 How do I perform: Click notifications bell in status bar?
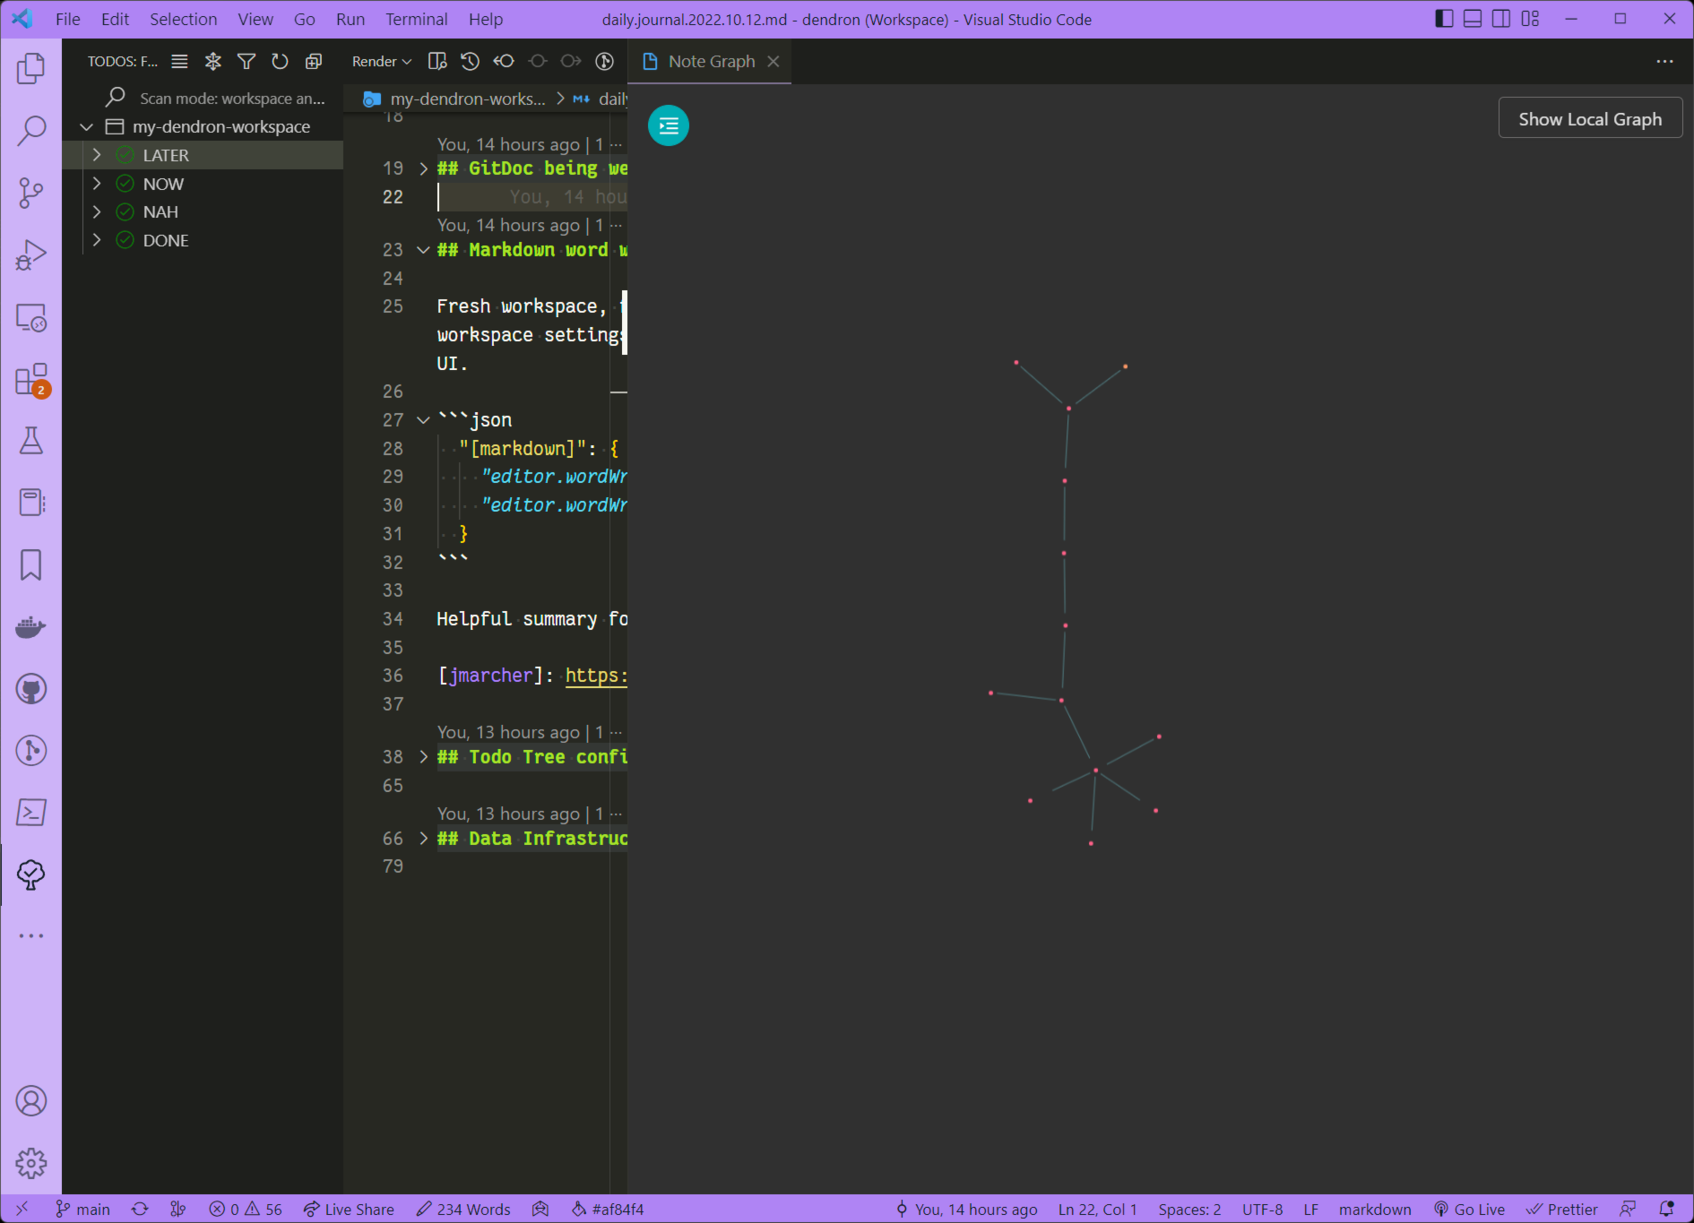(1666, 1209)
